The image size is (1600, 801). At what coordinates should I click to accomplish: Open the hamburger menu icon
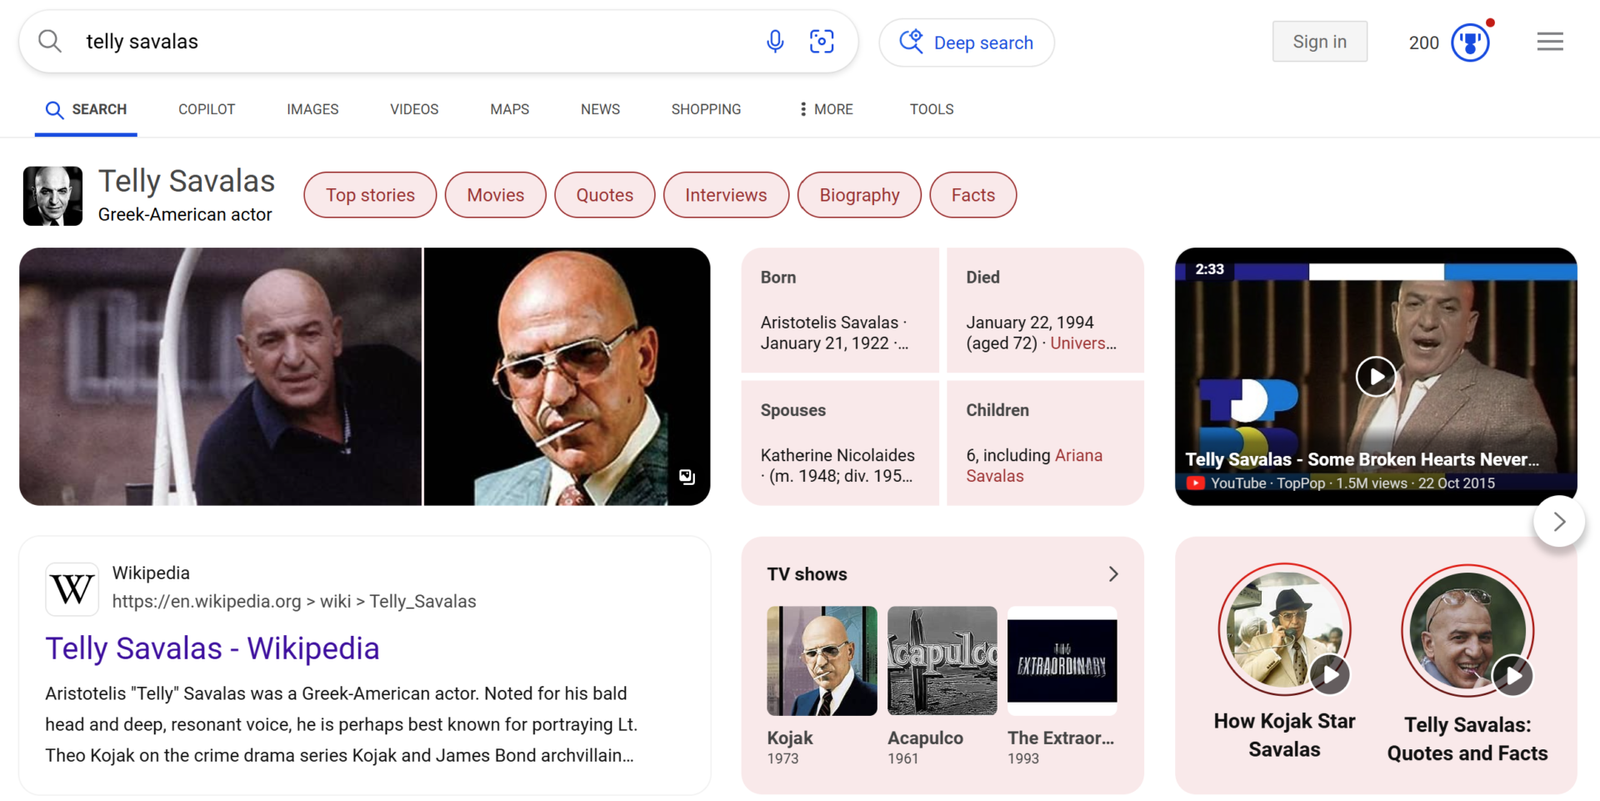coord(1550,42)
